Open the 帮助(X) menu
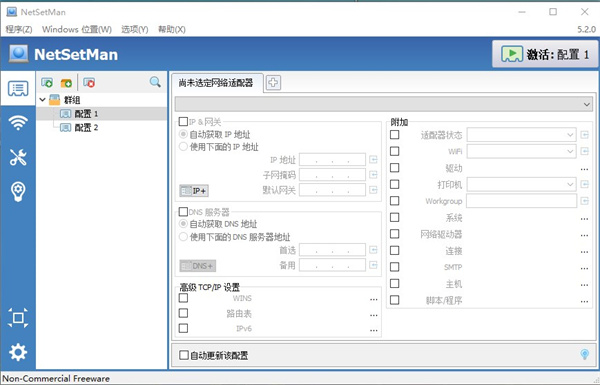This screenshot has width=600, height=385. tap(172, 29)
